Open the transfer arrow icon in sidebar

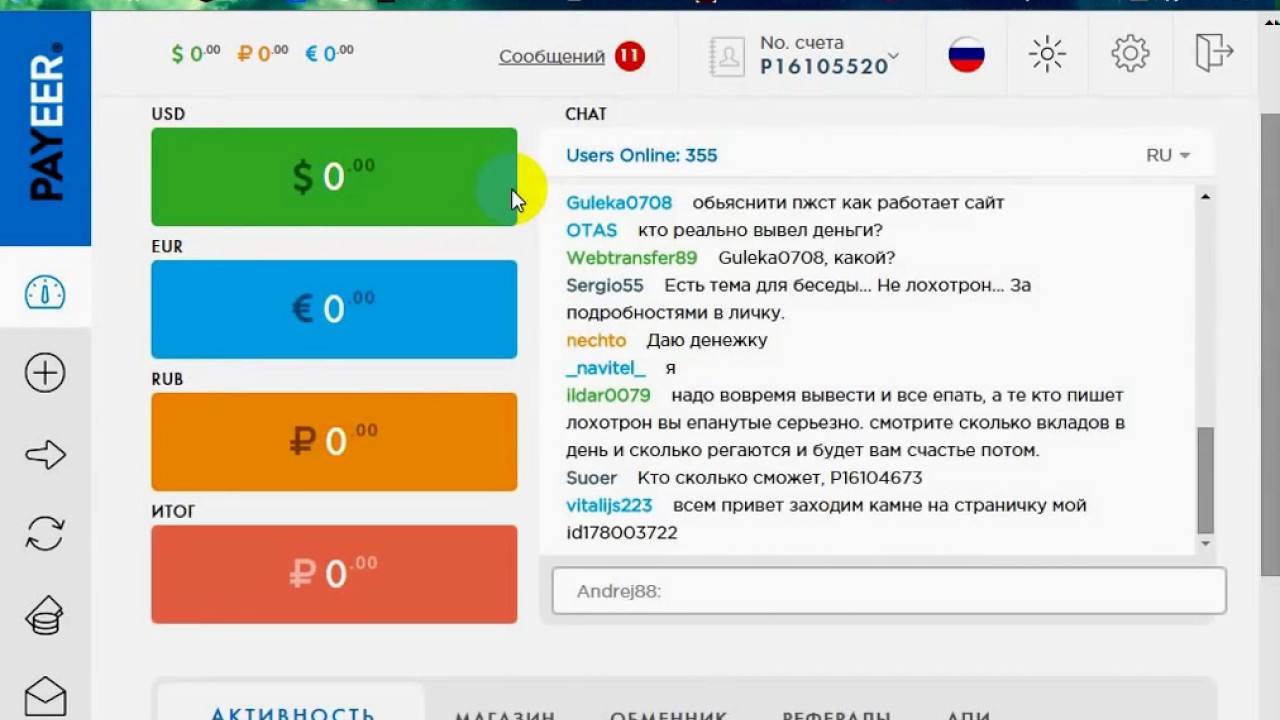[x=45, y=456]
